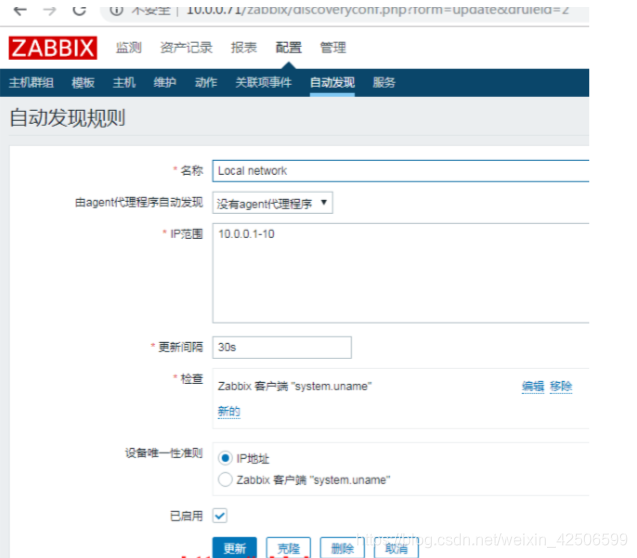
Task: Go to 维护 submenu
Action: click(x=165, y=83)
